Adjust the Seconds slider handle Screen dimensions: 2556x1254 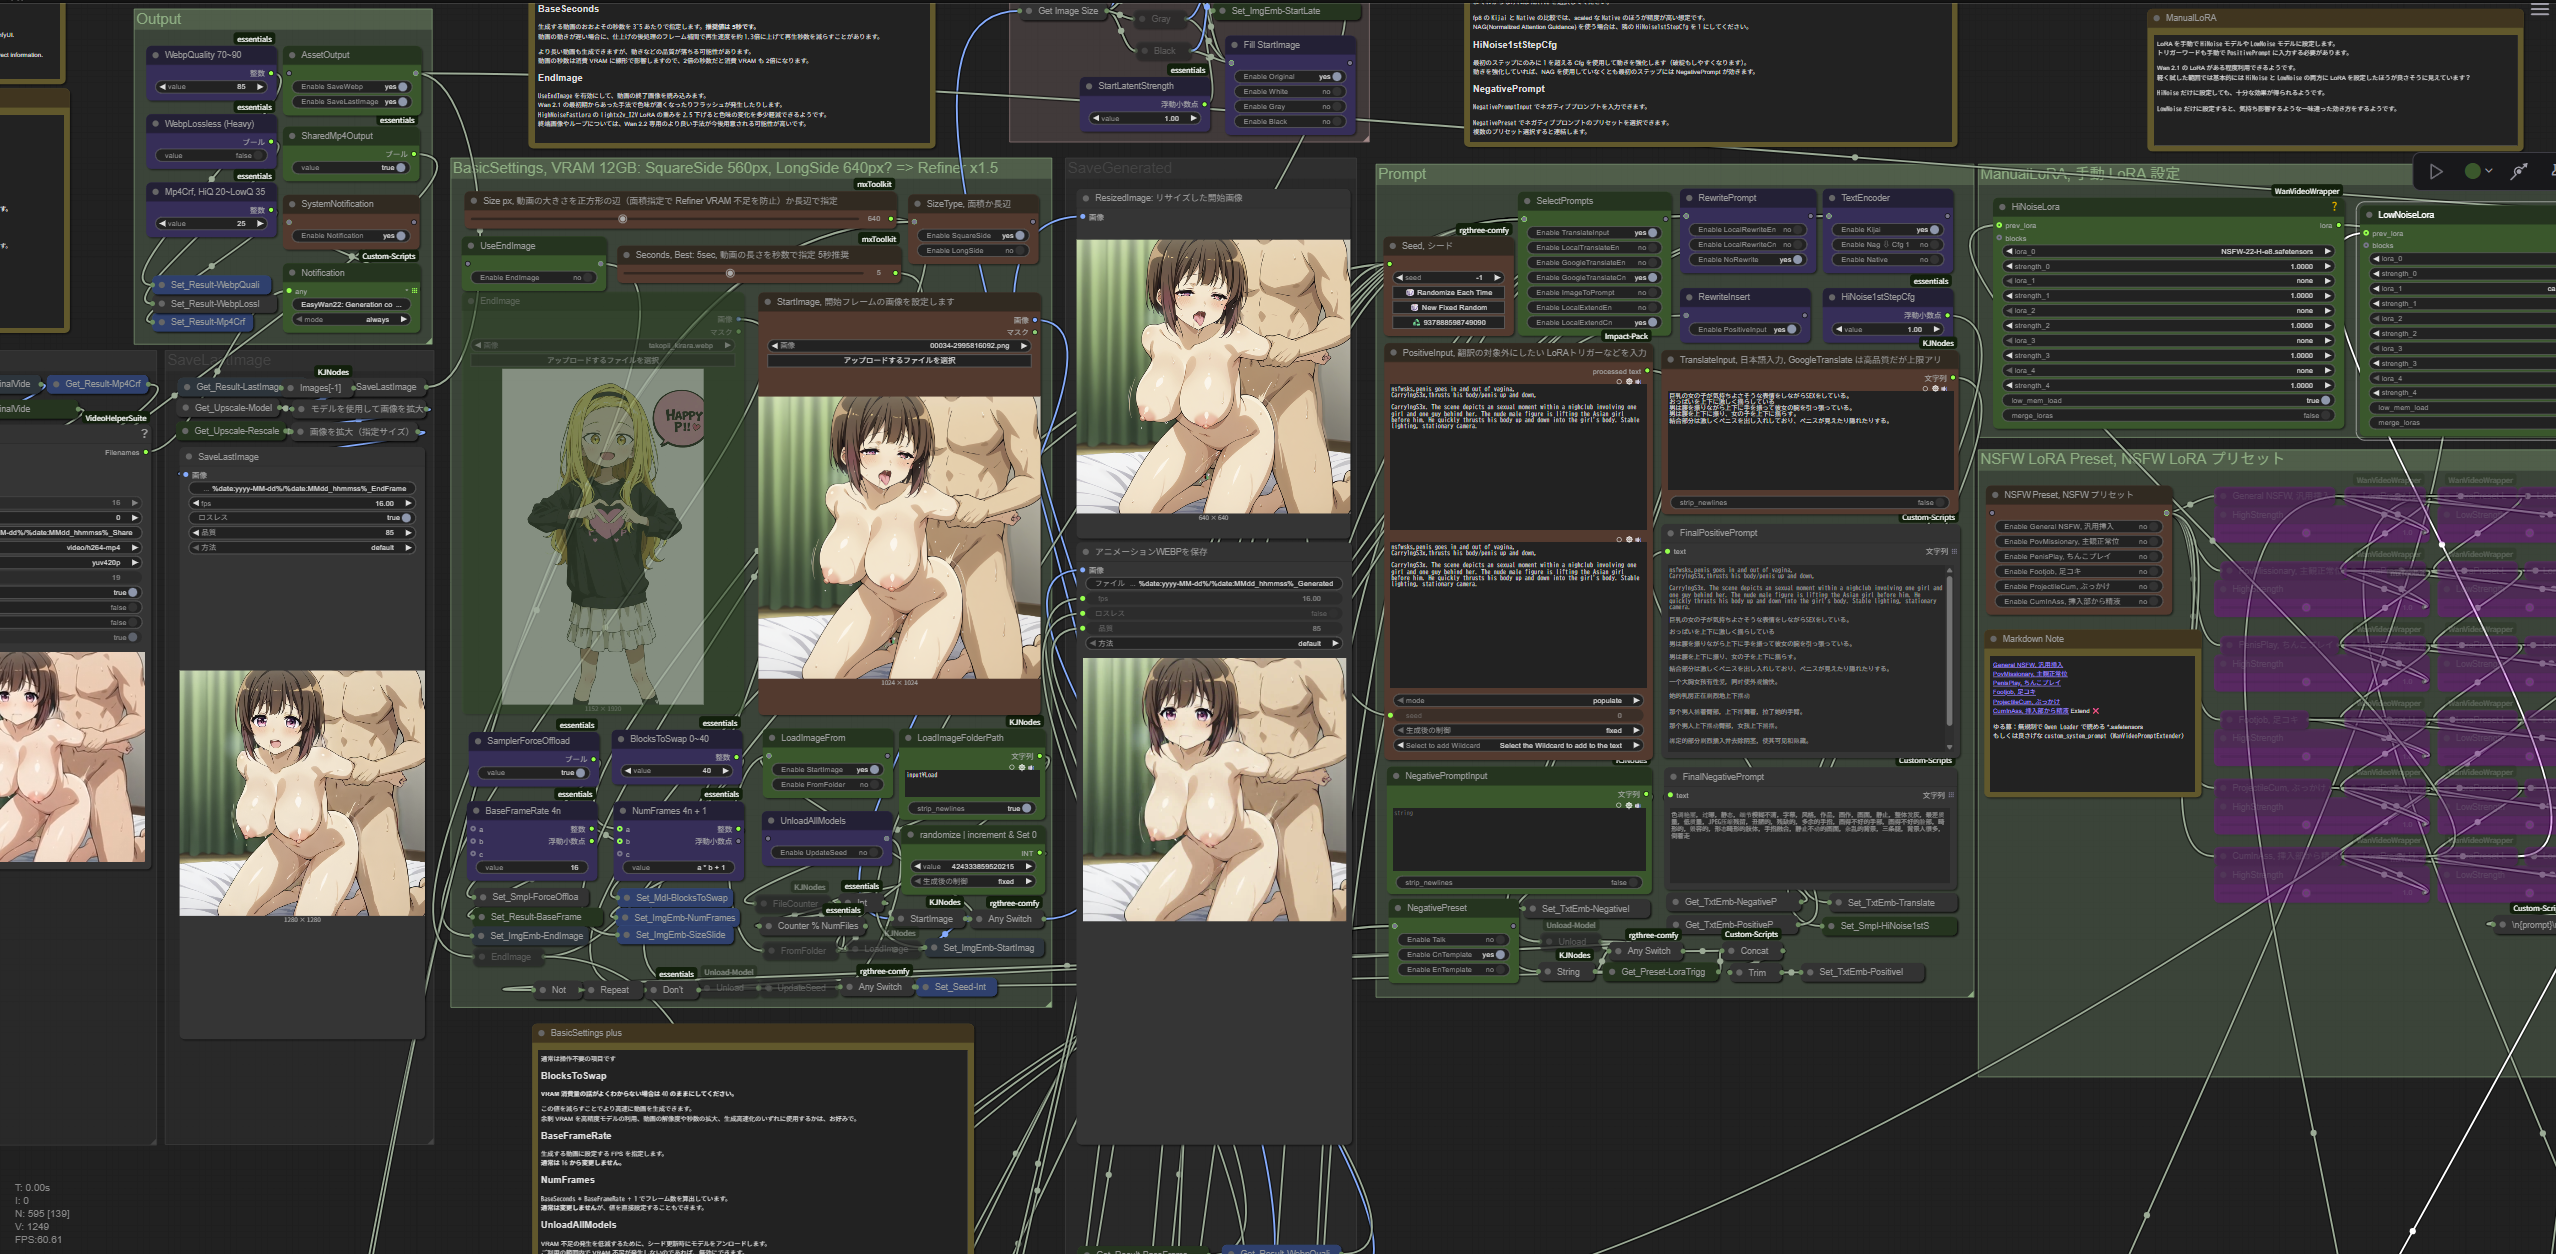pos(730,273)
